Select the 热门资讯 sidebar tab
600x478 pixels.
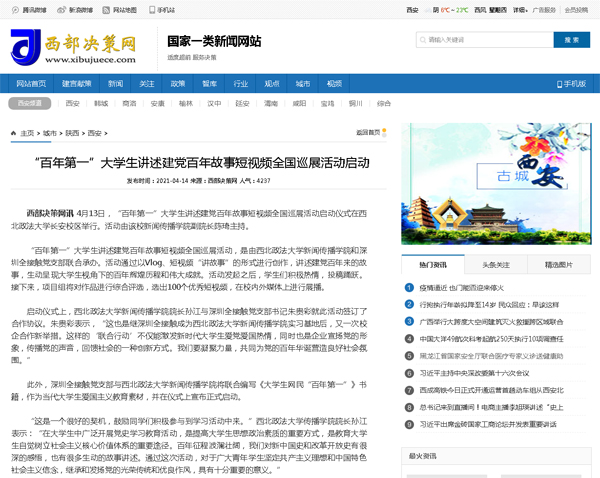pos(433,264)
